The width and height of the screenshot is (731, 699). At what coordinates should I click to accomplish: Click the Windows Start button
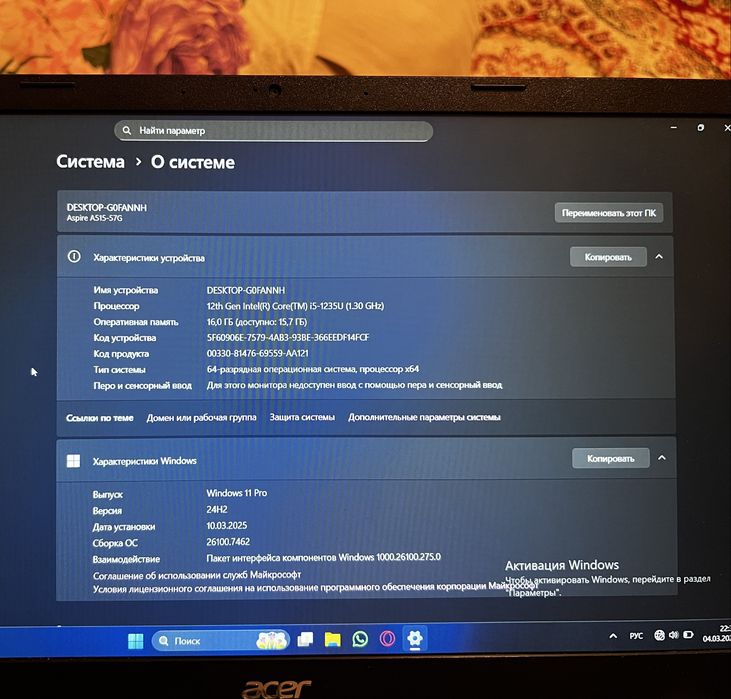point(136,641)
